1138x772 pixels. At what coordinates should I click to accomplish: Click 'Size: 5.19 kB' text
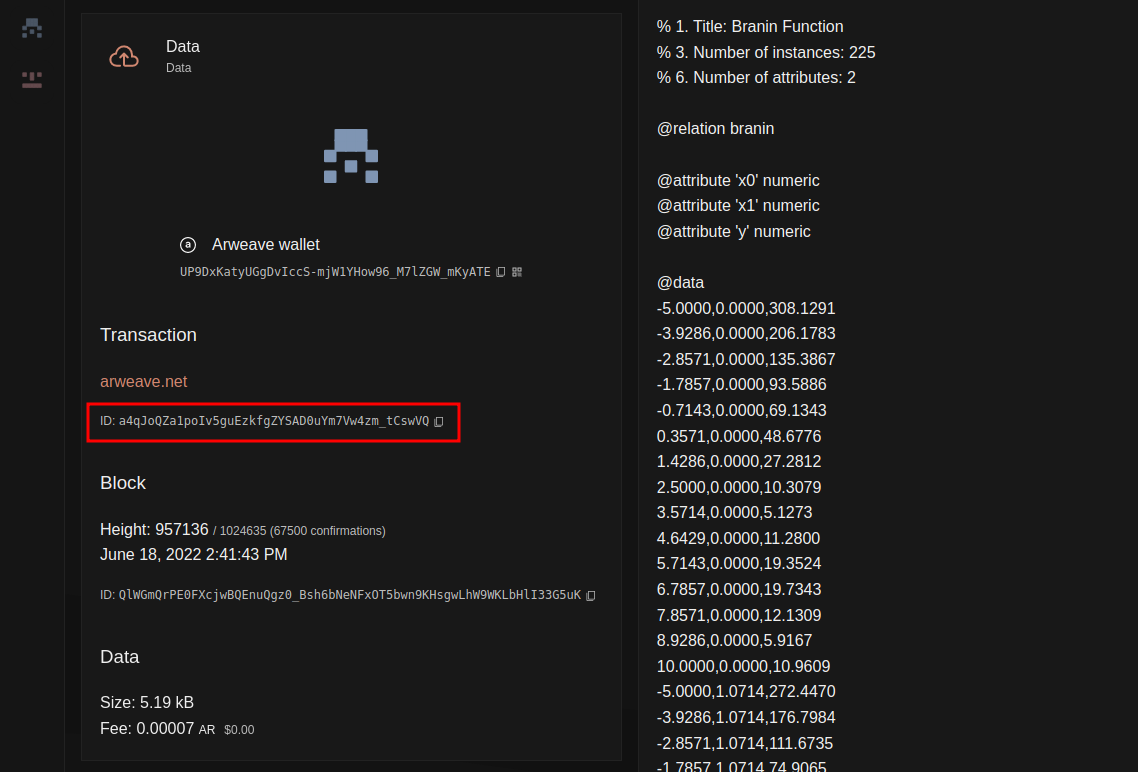[147, 702]
